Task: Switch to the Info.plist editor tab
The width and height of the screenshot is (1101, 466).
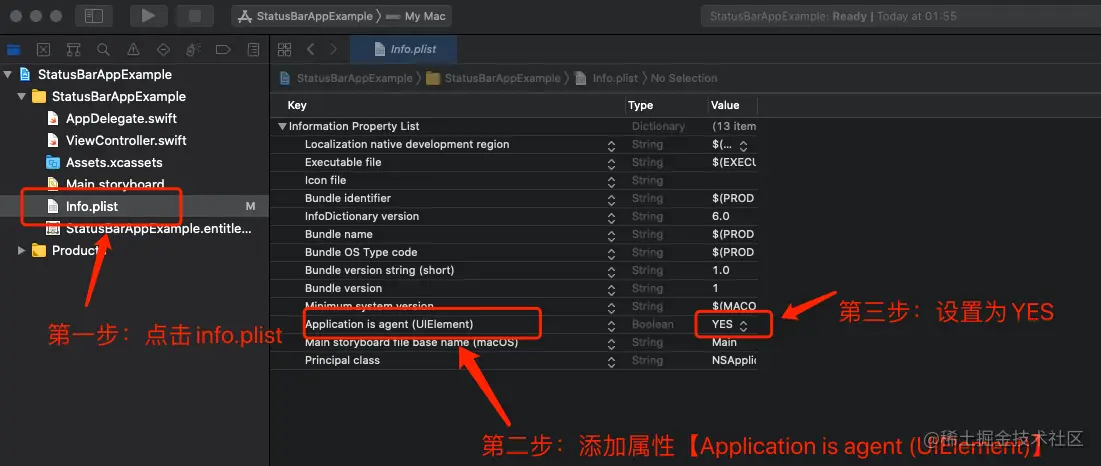Action: coord(404,49)
